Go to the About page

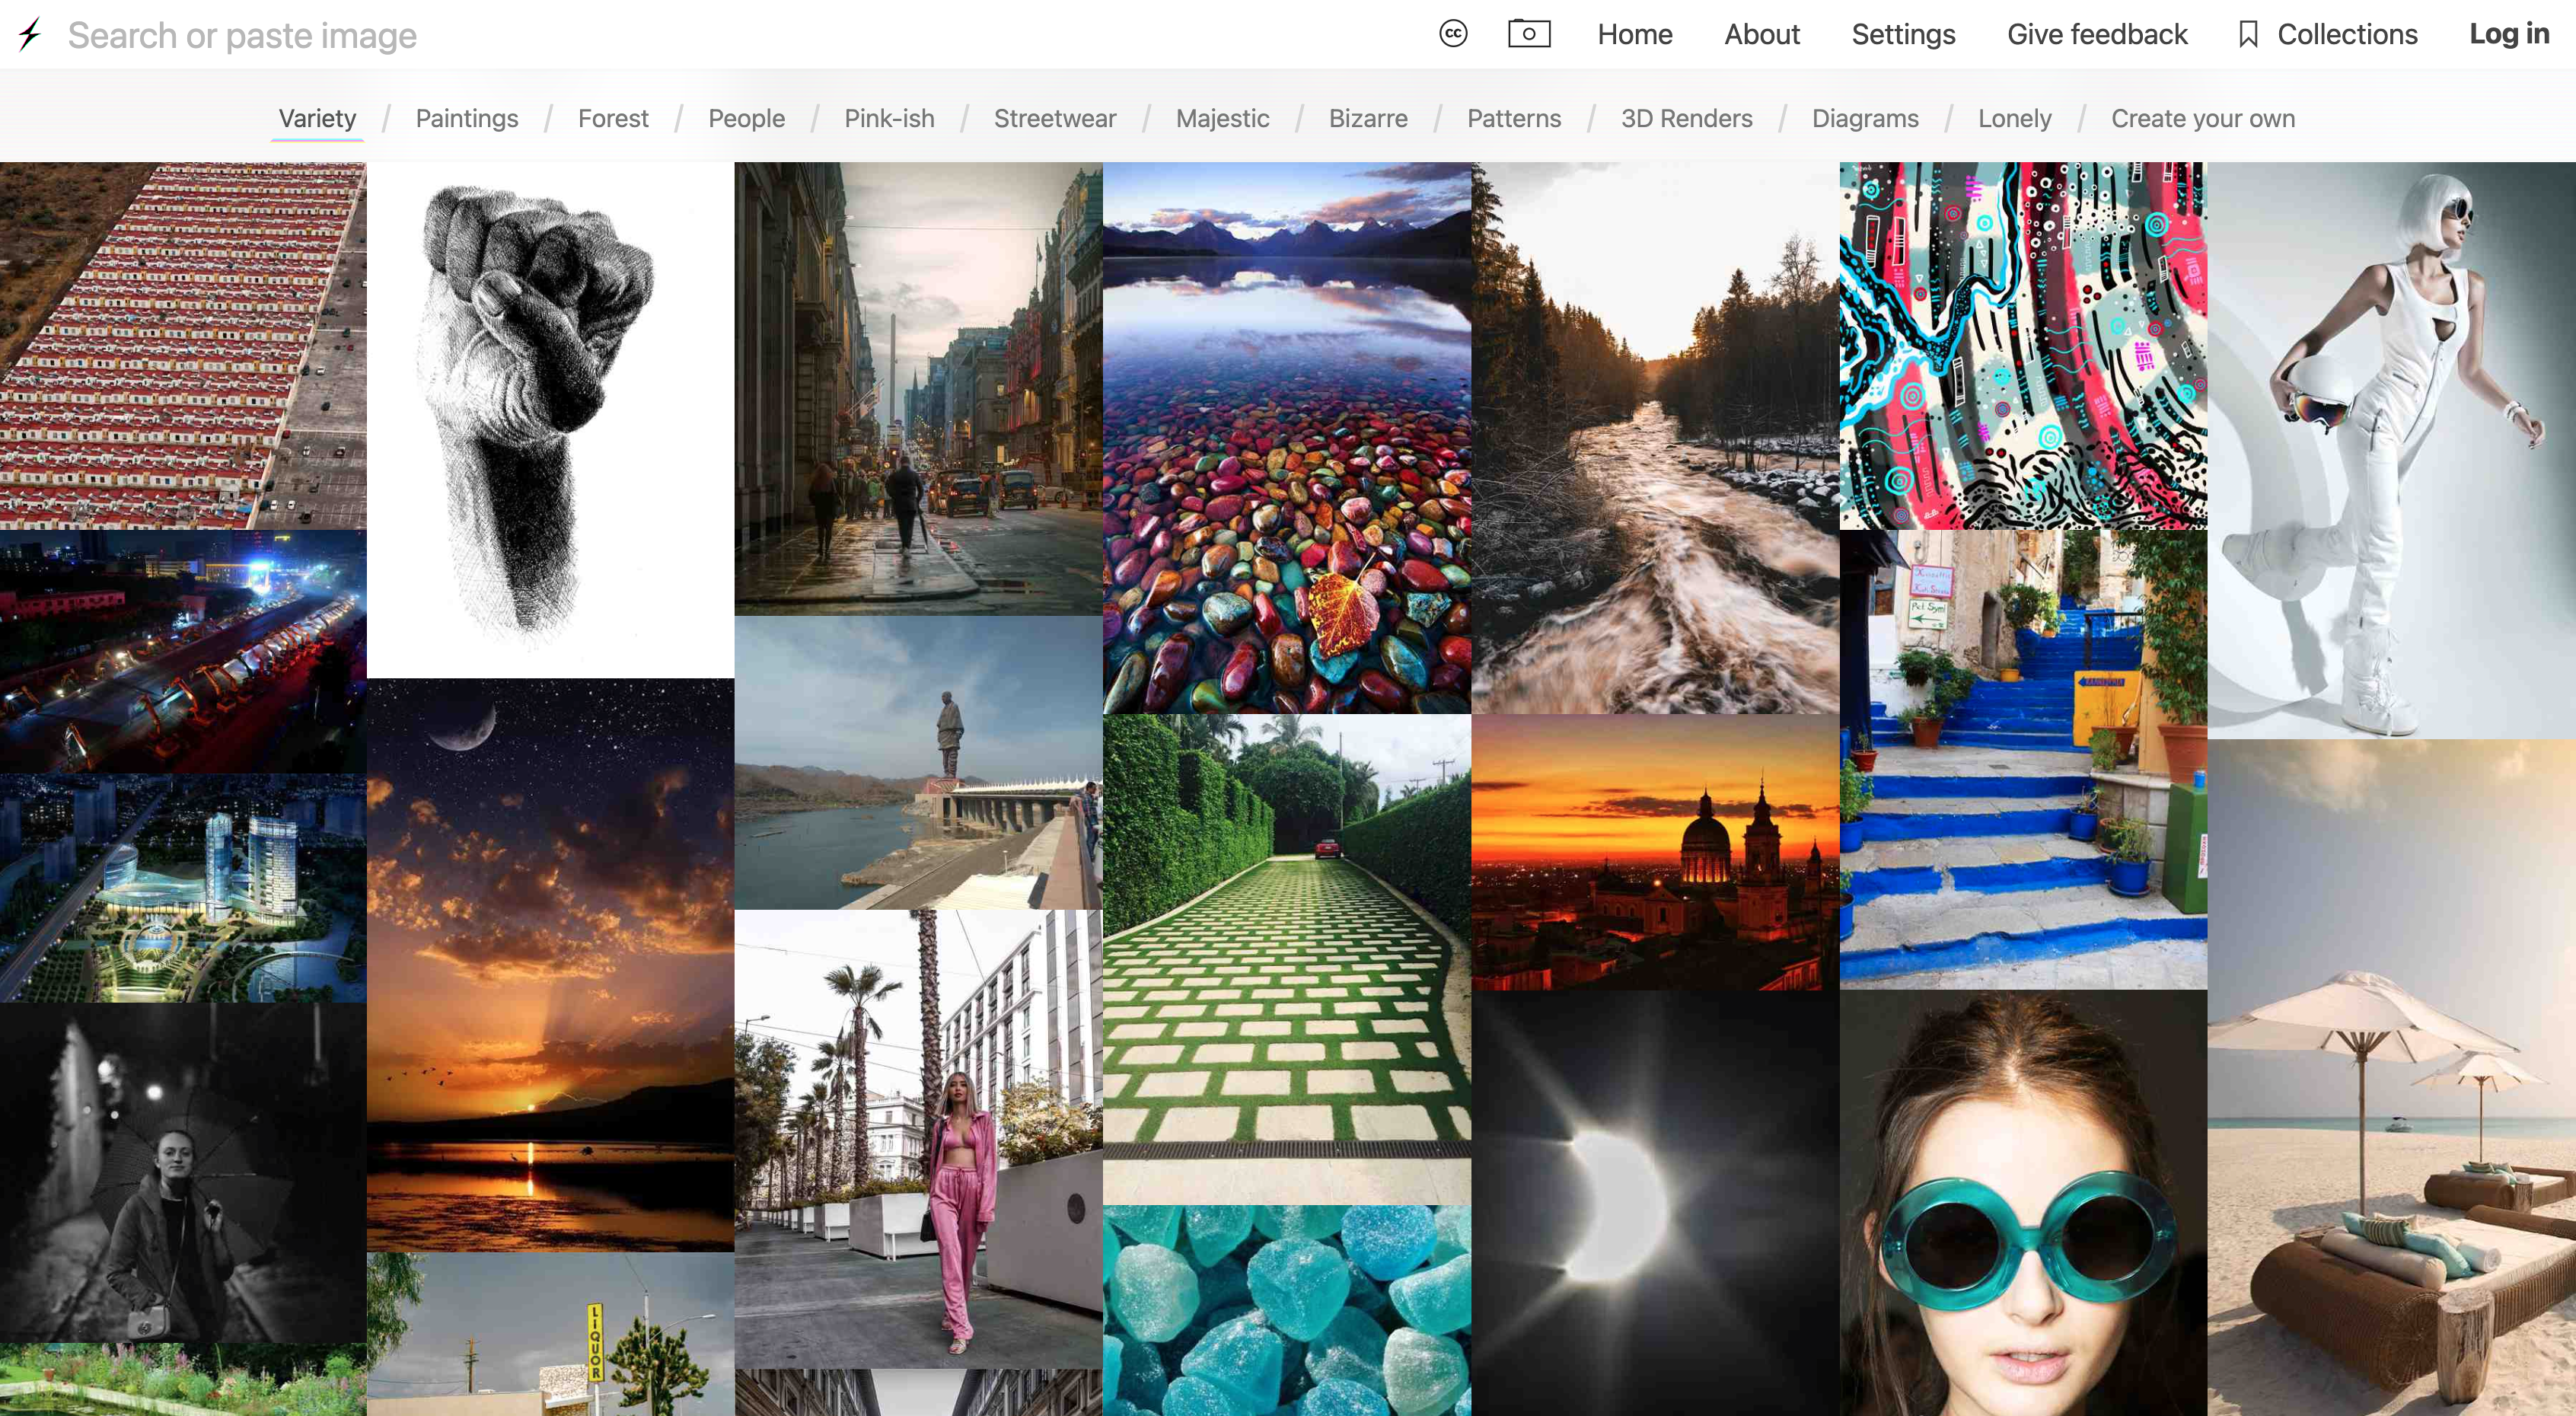coord(1761,34)
